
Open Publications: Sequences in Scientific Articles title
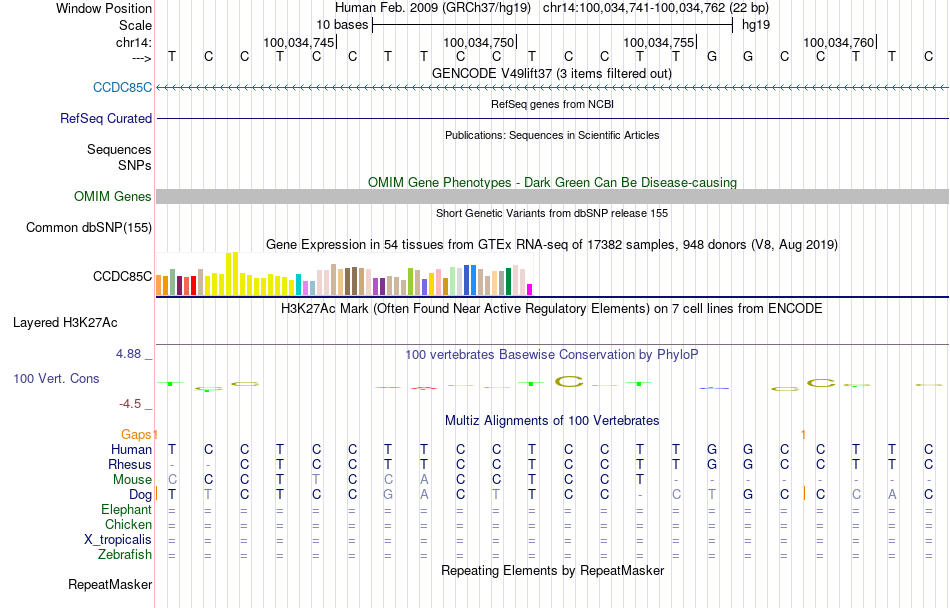click(x=552, y=135)
